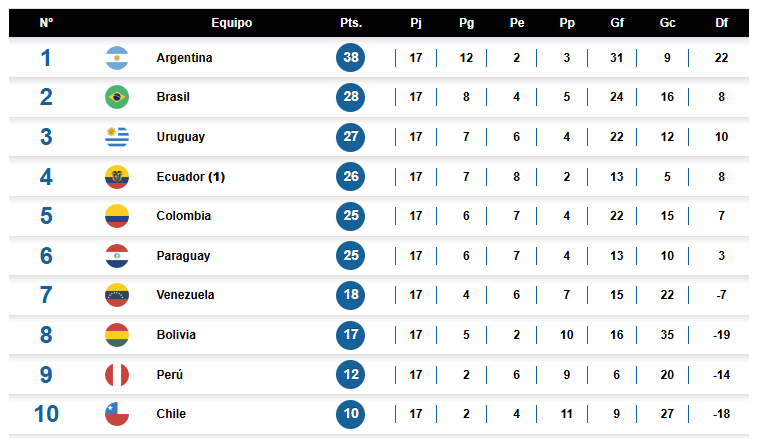763x443 pixels.
Task: Click the Uruguay flag icon
Action: pos(117,137)
